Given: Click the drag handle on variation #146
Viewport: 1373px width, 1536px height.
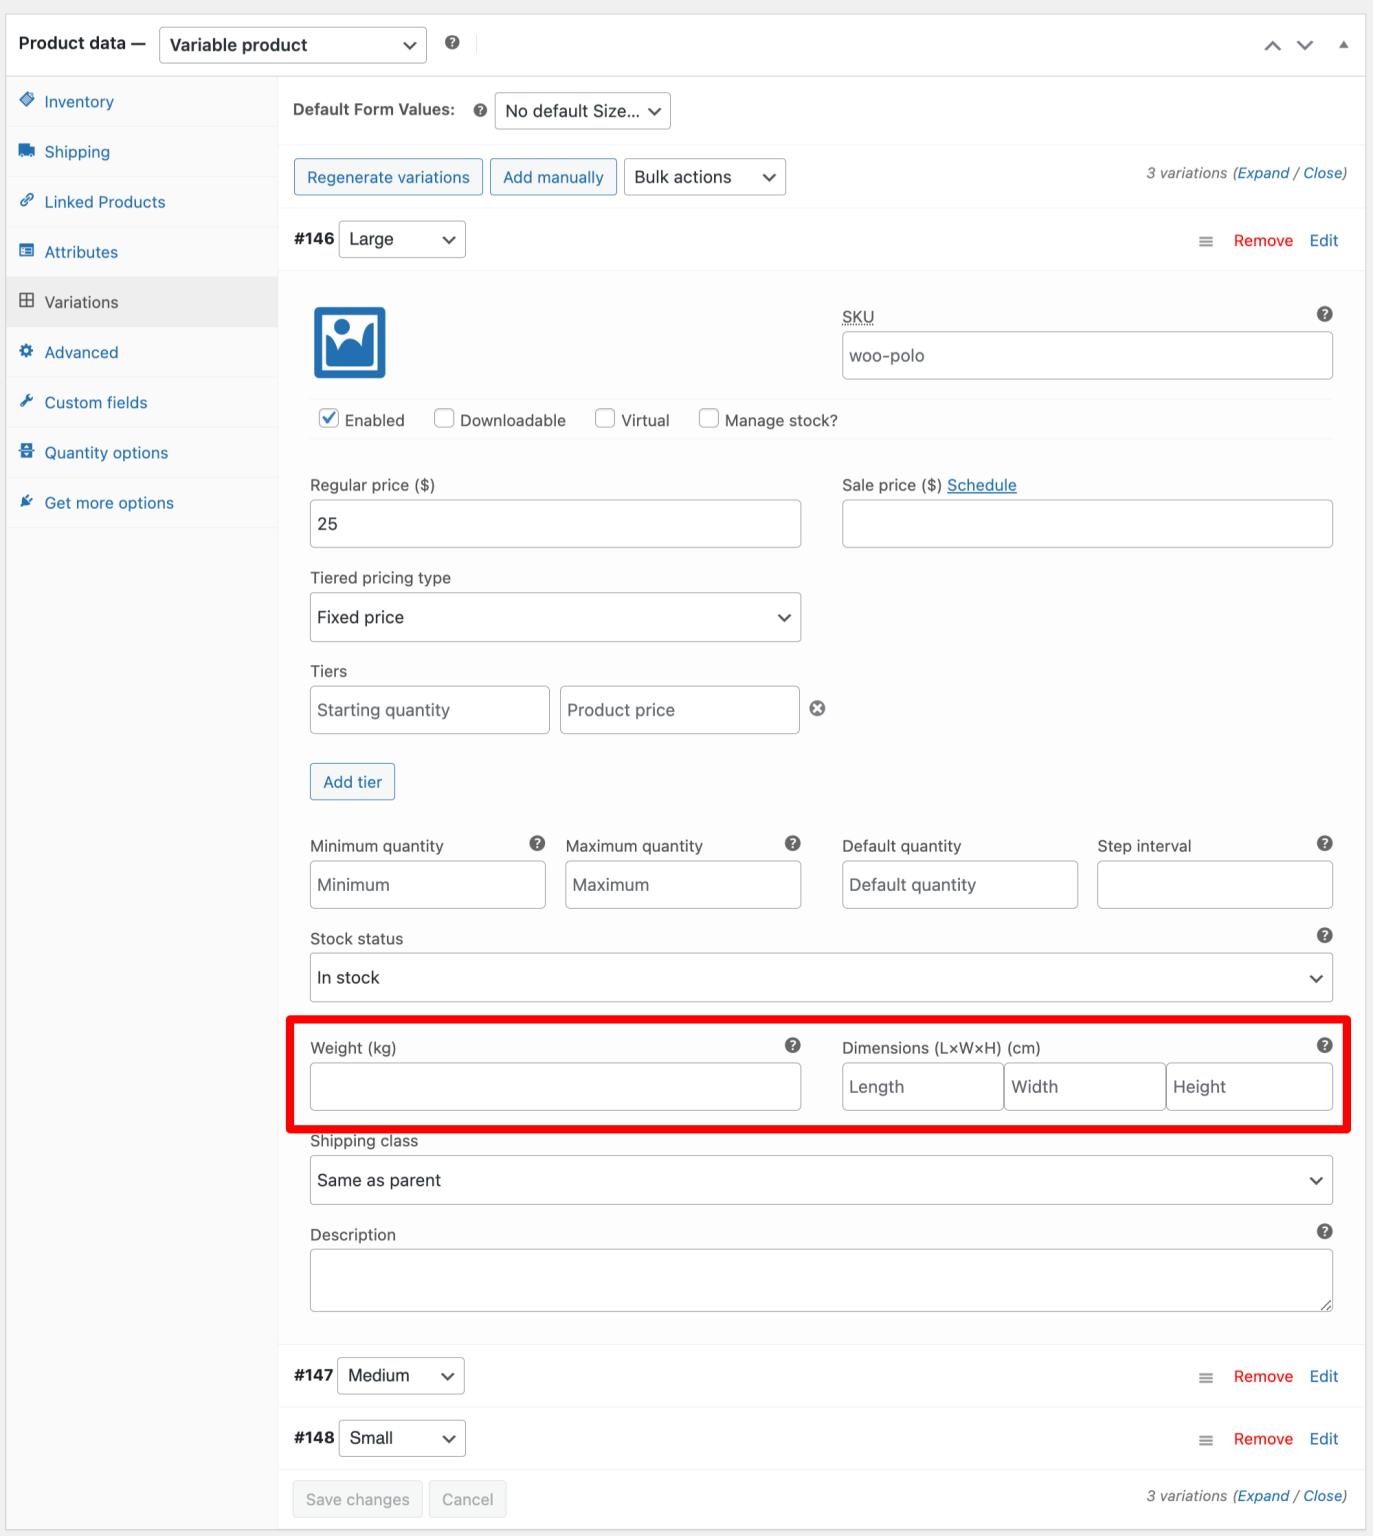Looking at the screenshot, I should 1205,240.
